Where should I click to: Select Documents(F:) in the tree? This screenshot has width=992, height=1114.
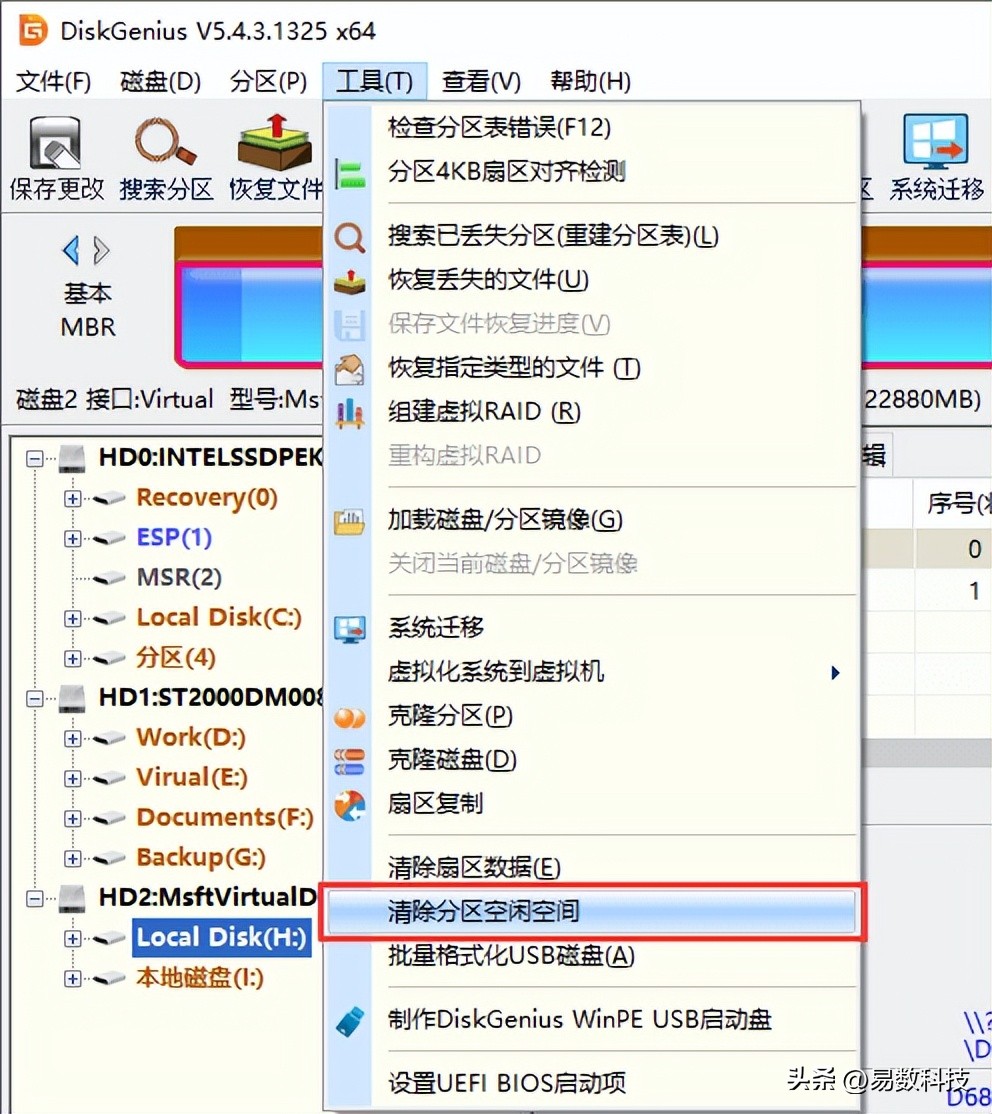click(x=225, y=818)
